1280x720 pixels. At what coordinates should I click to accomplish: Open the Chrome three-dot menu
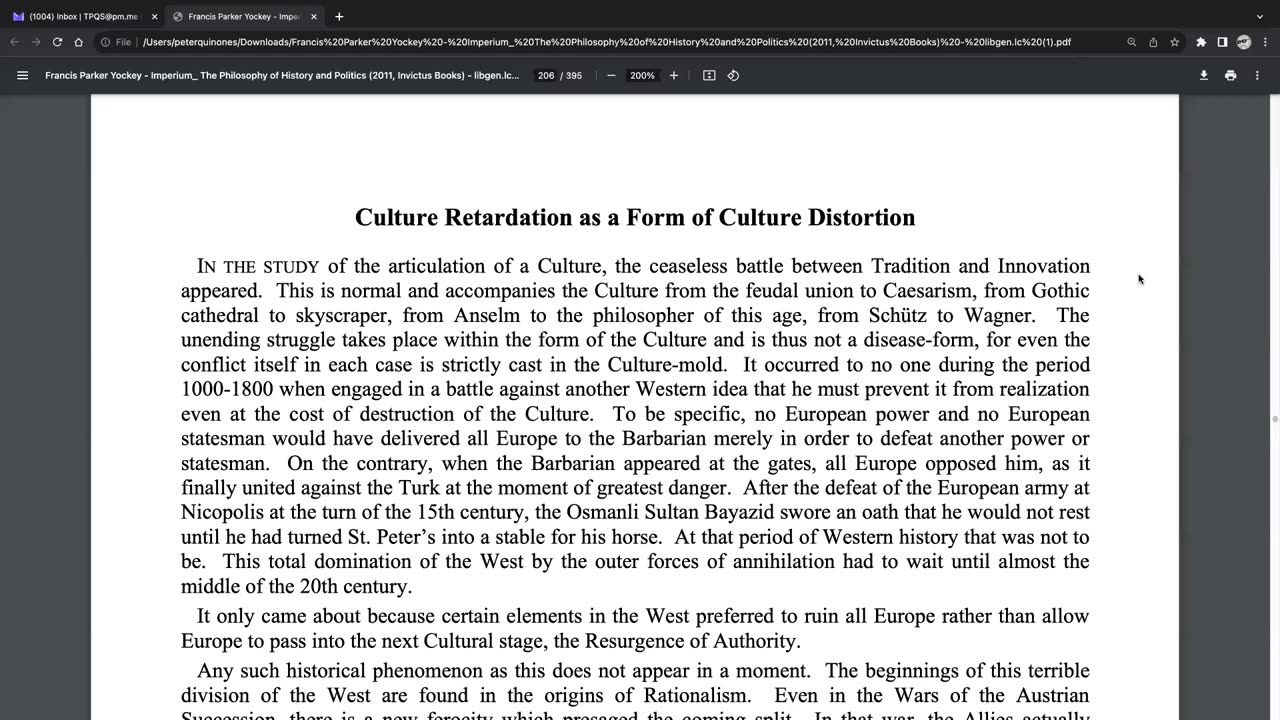coord(1265,42)
